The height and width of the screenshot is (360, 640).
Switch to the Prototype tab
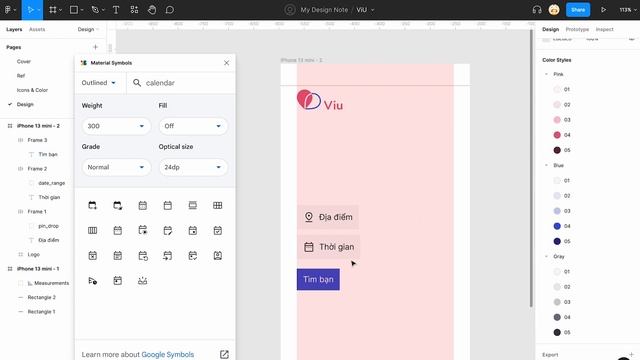(577, 29)
